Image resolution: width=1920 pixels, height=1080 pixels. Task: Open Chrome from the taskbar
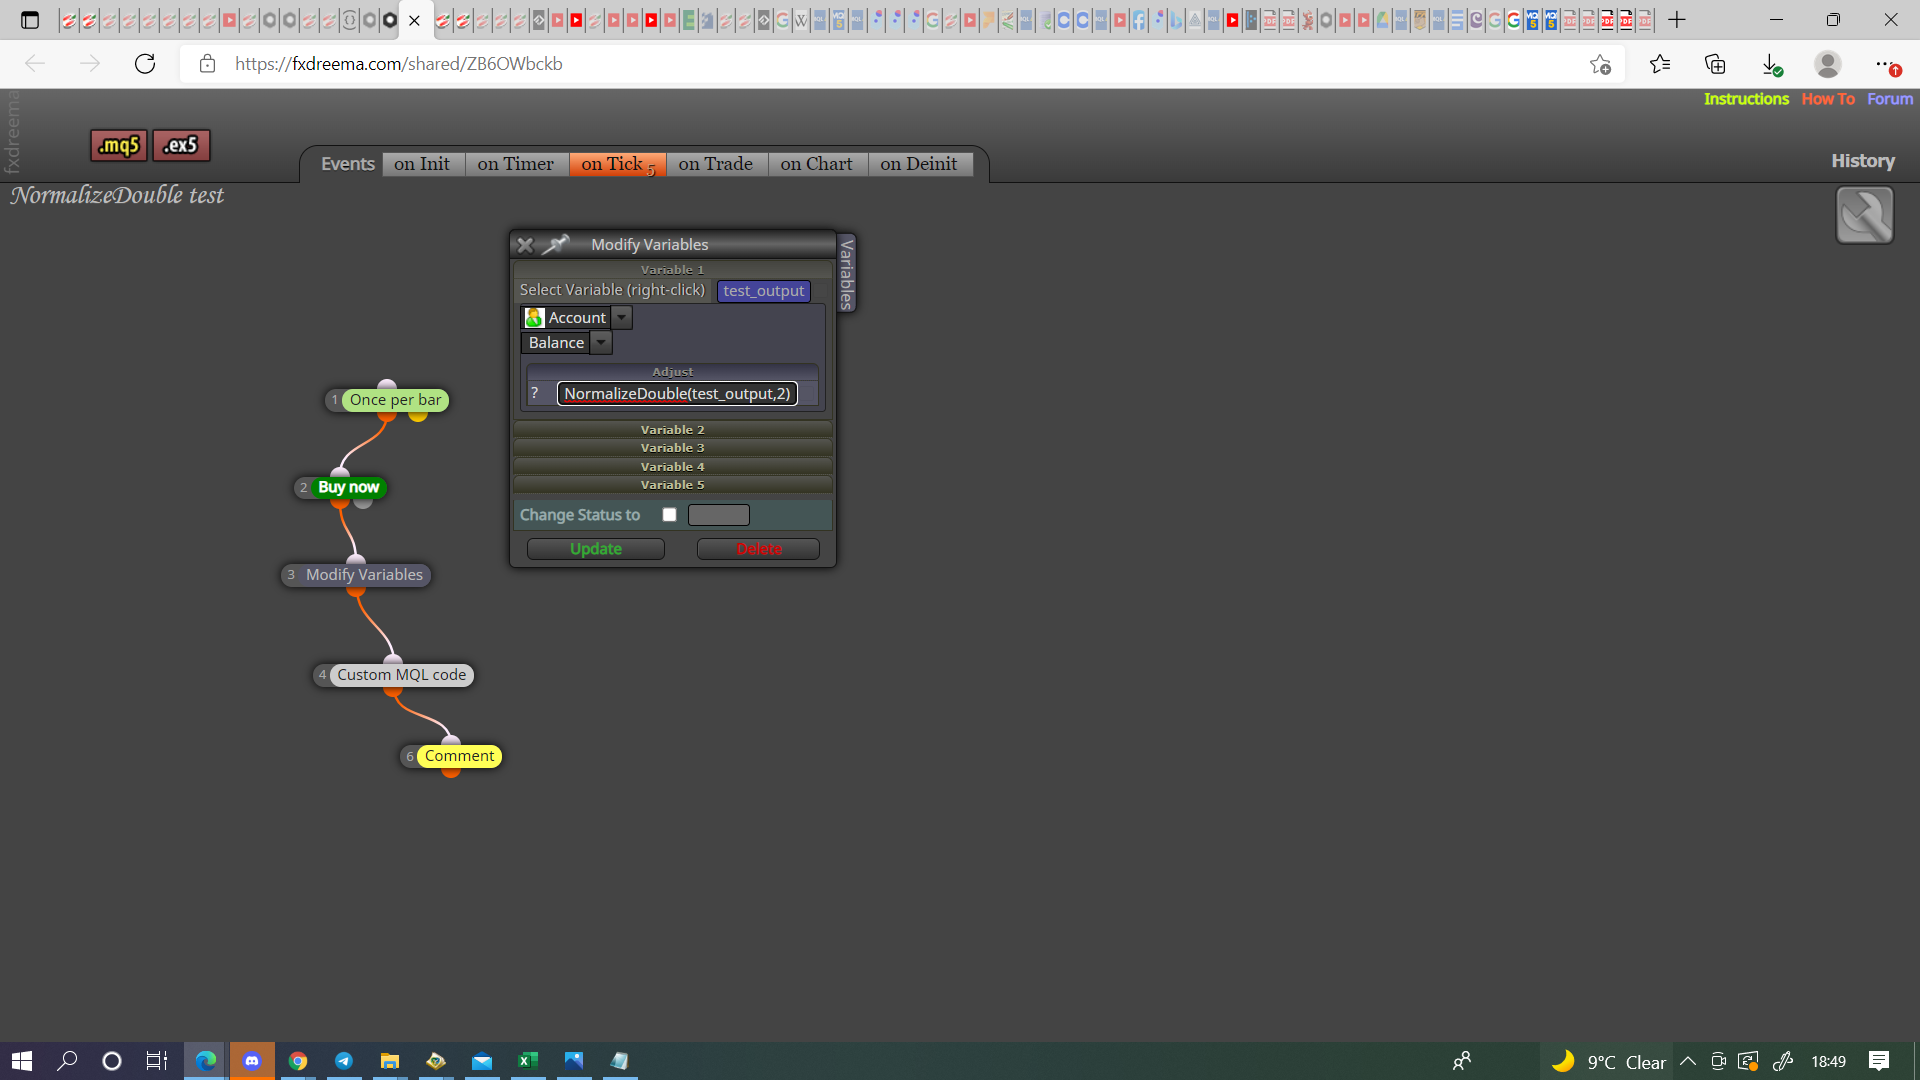click(x=298, y=1061)
